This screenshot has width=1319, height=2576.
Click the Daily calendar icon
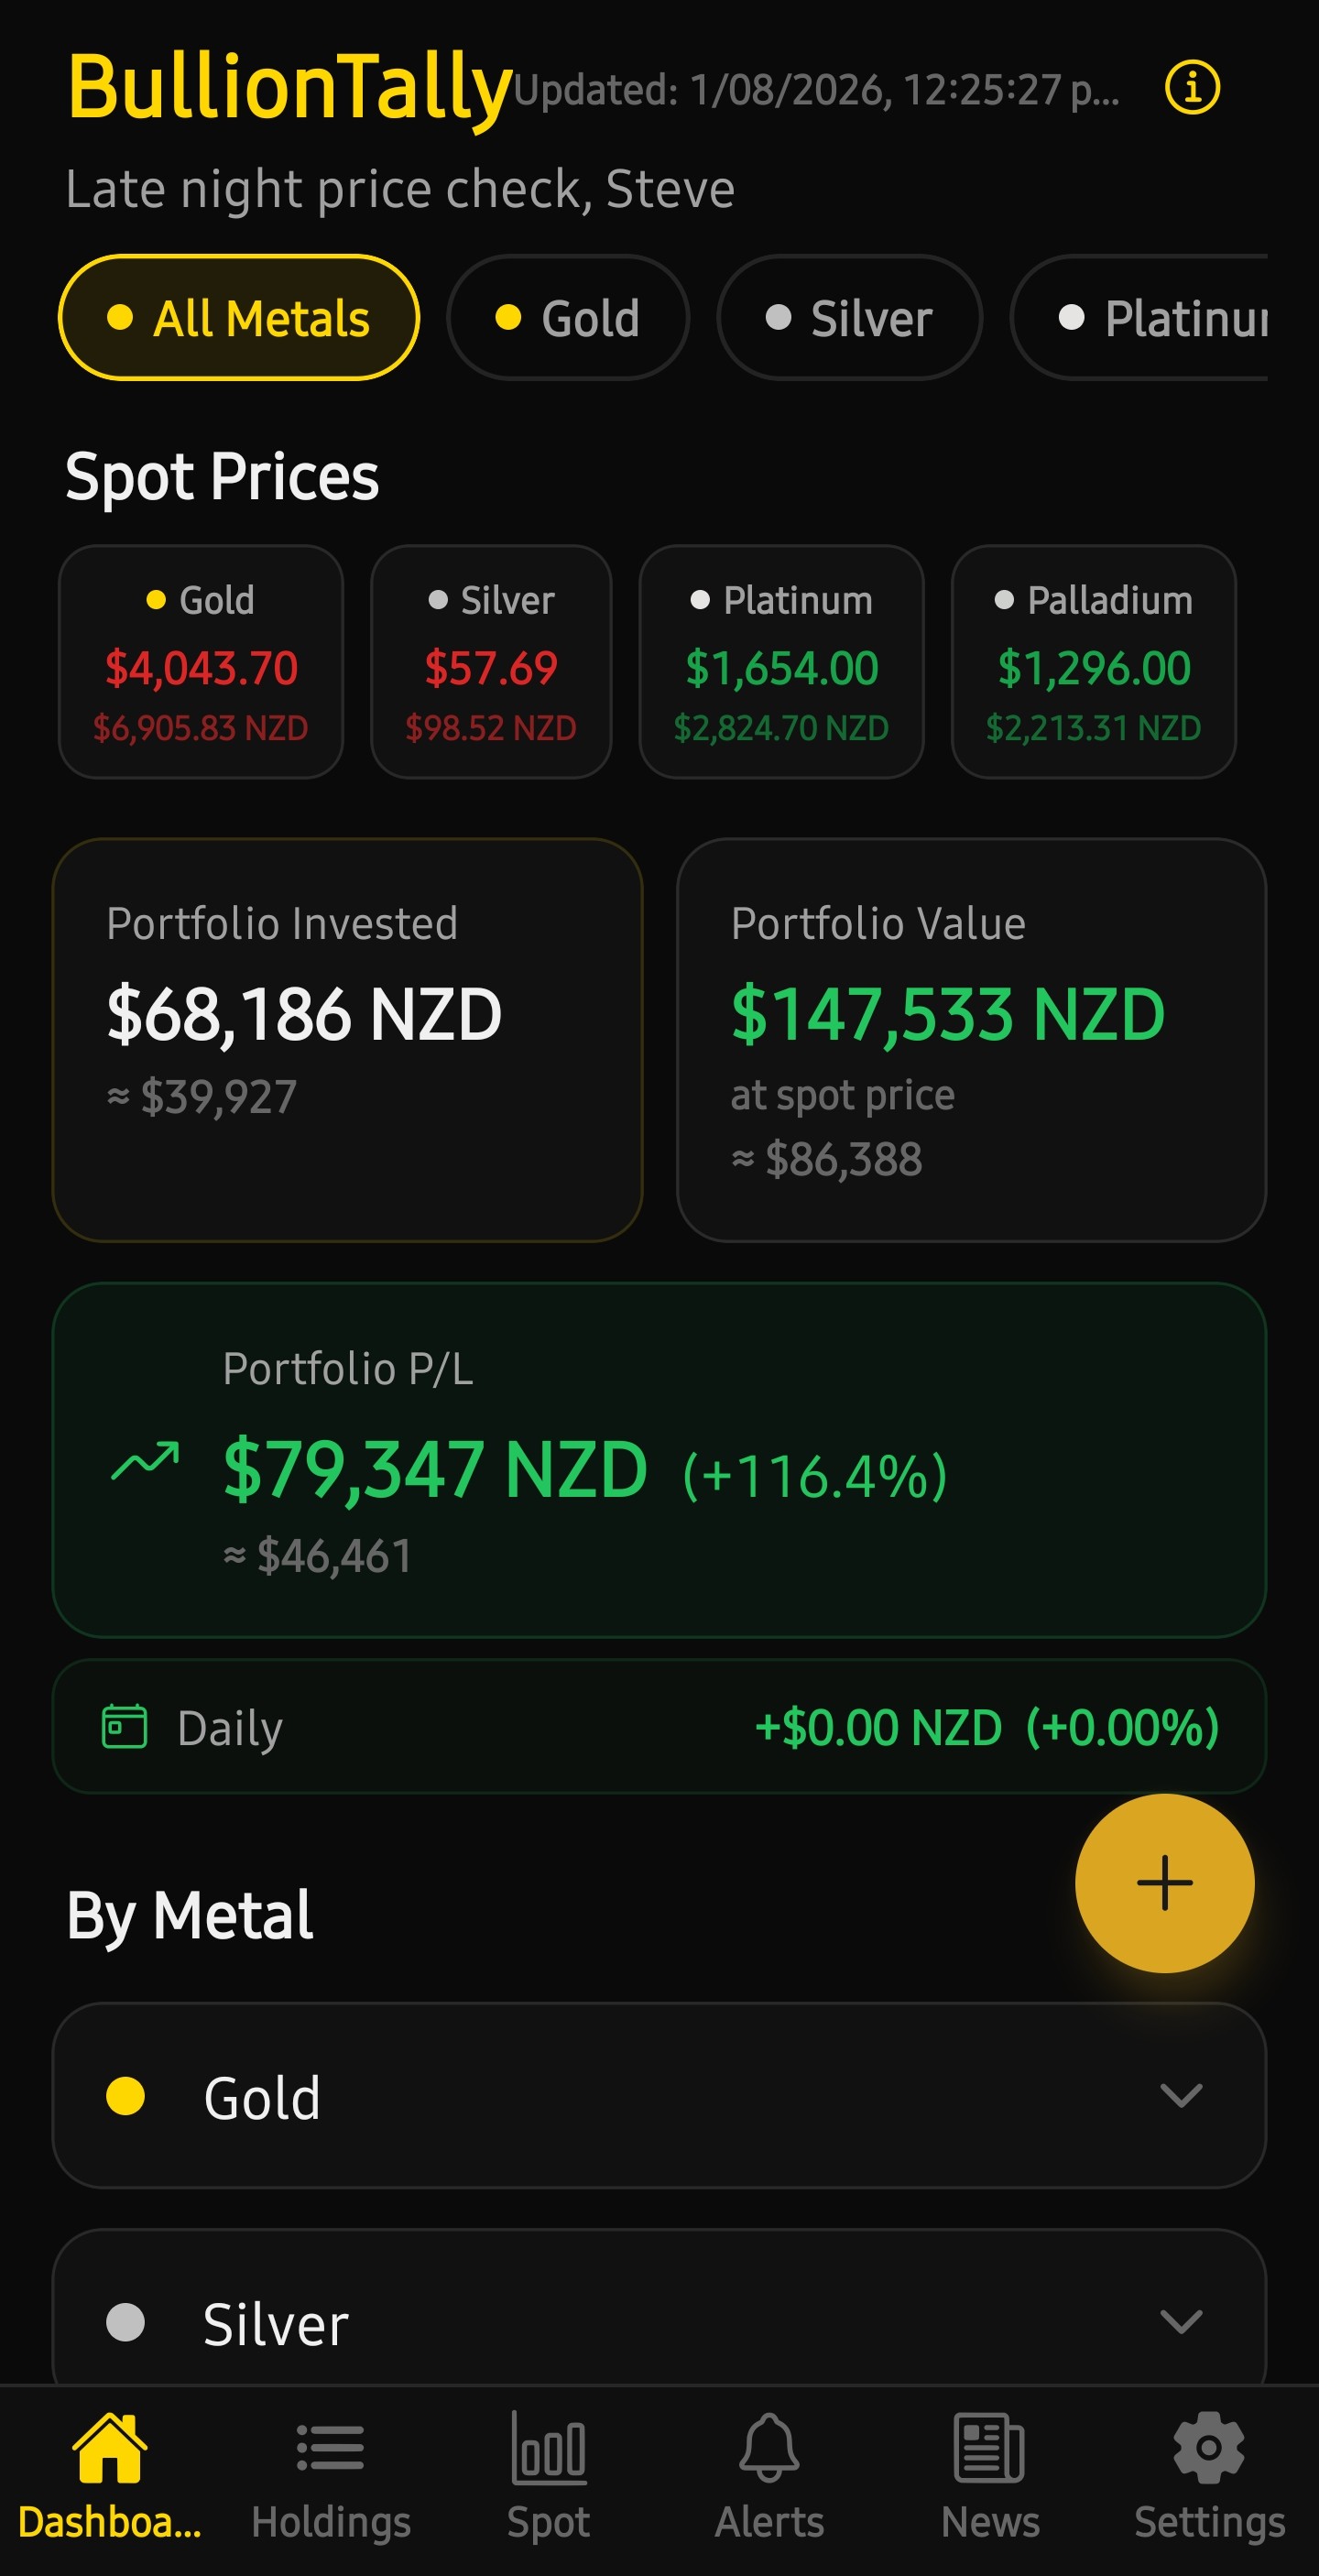click(125, 1726)
